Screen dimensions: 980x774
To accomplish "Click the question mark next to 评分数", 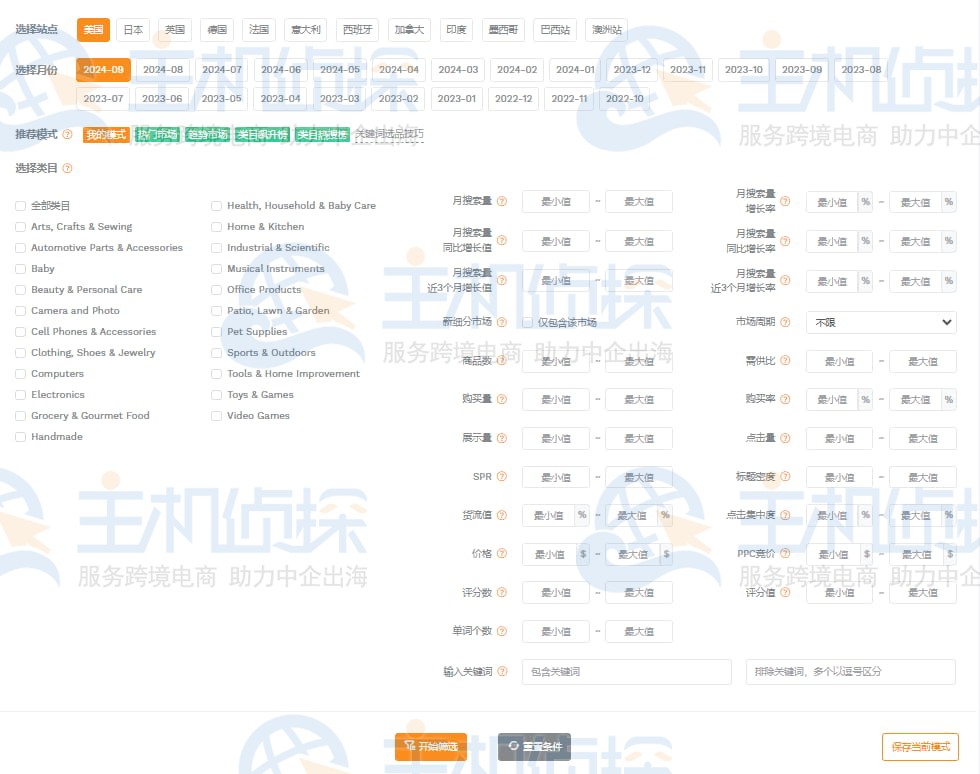I will click(x=501, y=592).
